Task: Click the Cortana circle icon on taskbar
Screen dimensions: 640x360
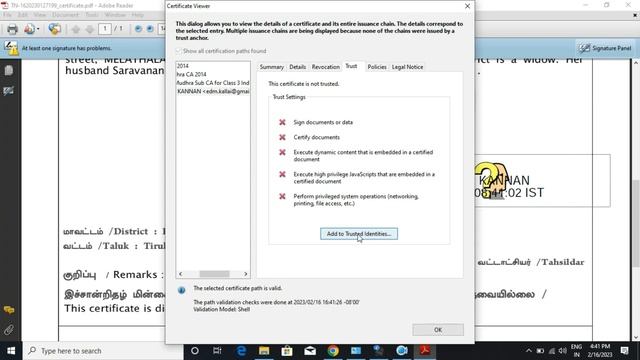Action: (195, 351)
